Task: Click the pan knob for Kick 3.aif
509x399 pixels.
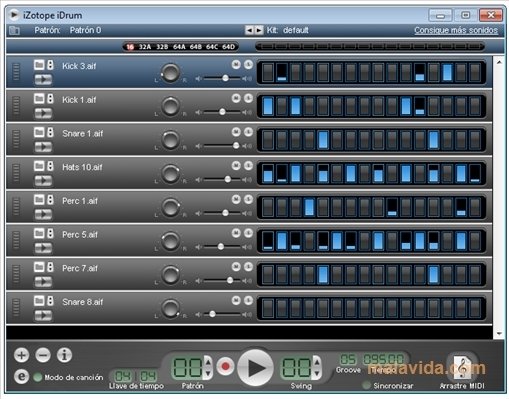Action: point(171,73)
